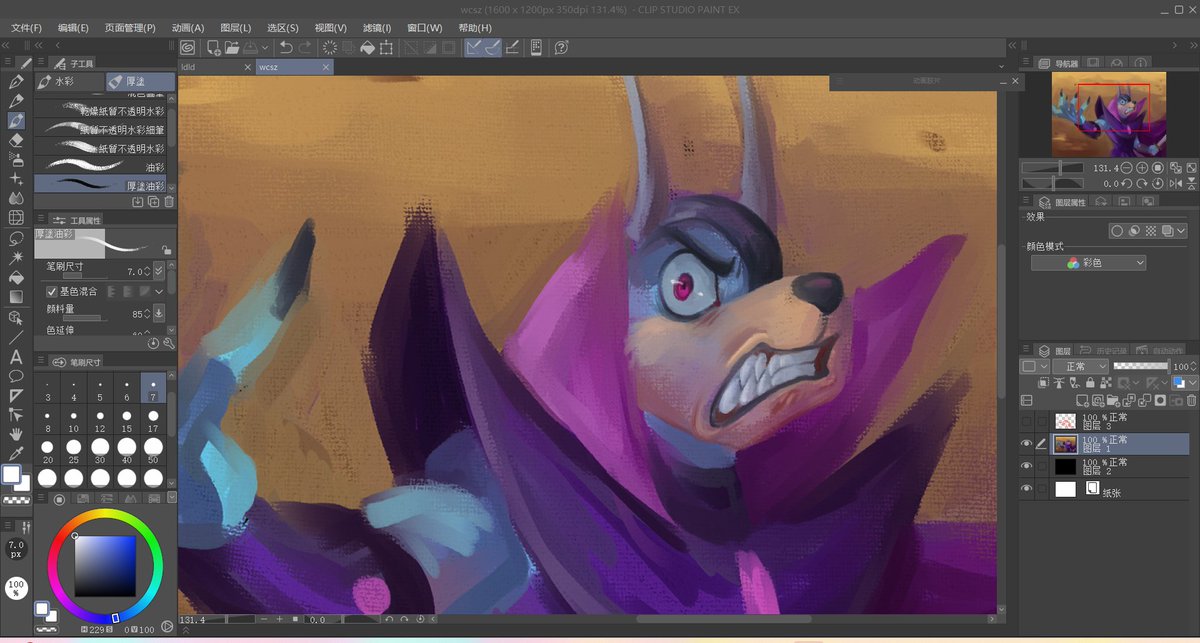Select the 厚塗油彩 brush
Image resolution: width=1200 pixels, height=643 pixels.
(101, 185)
